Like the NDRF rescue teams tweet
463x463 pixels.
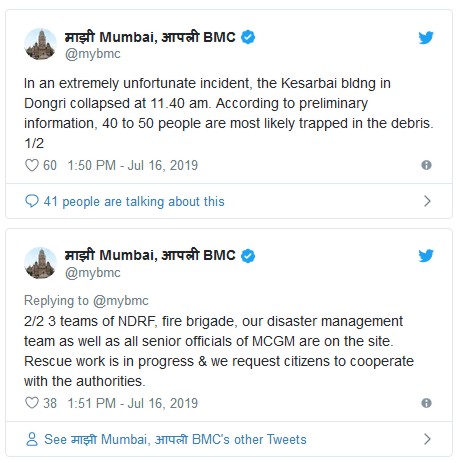pos(32,403)
